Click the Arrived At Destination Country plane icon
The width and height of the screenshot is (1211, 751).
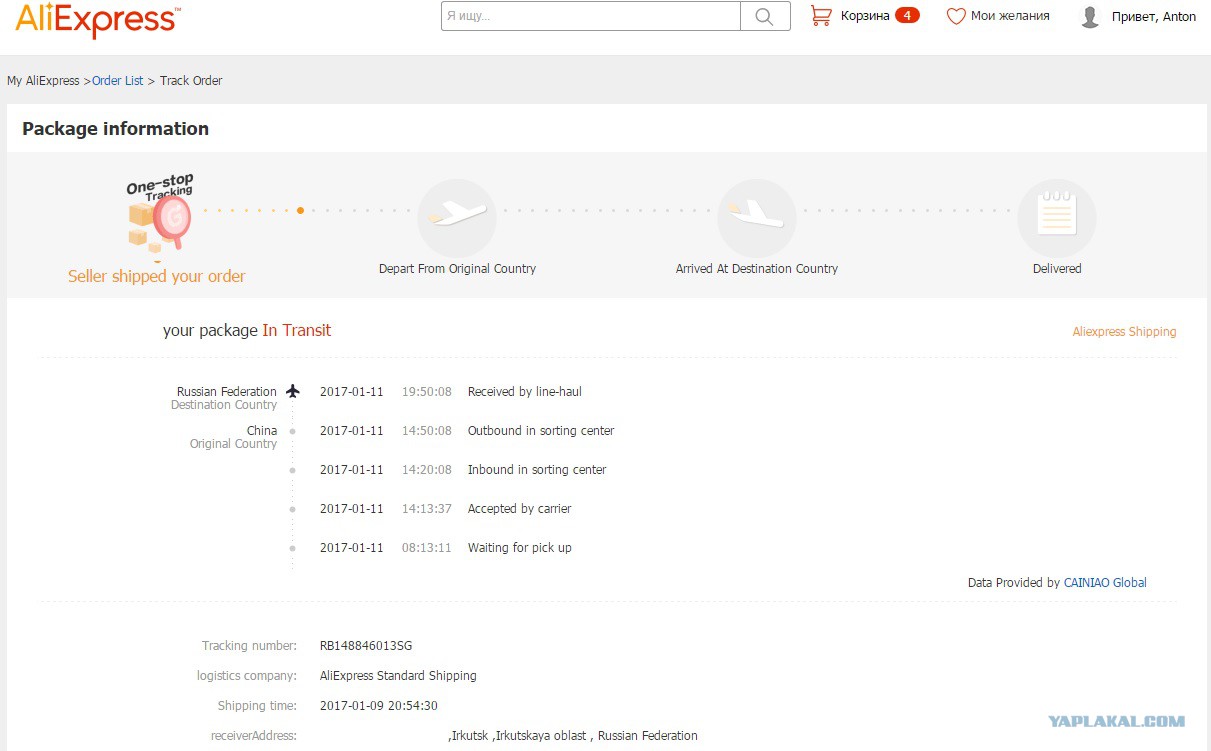tap(756, 217)
